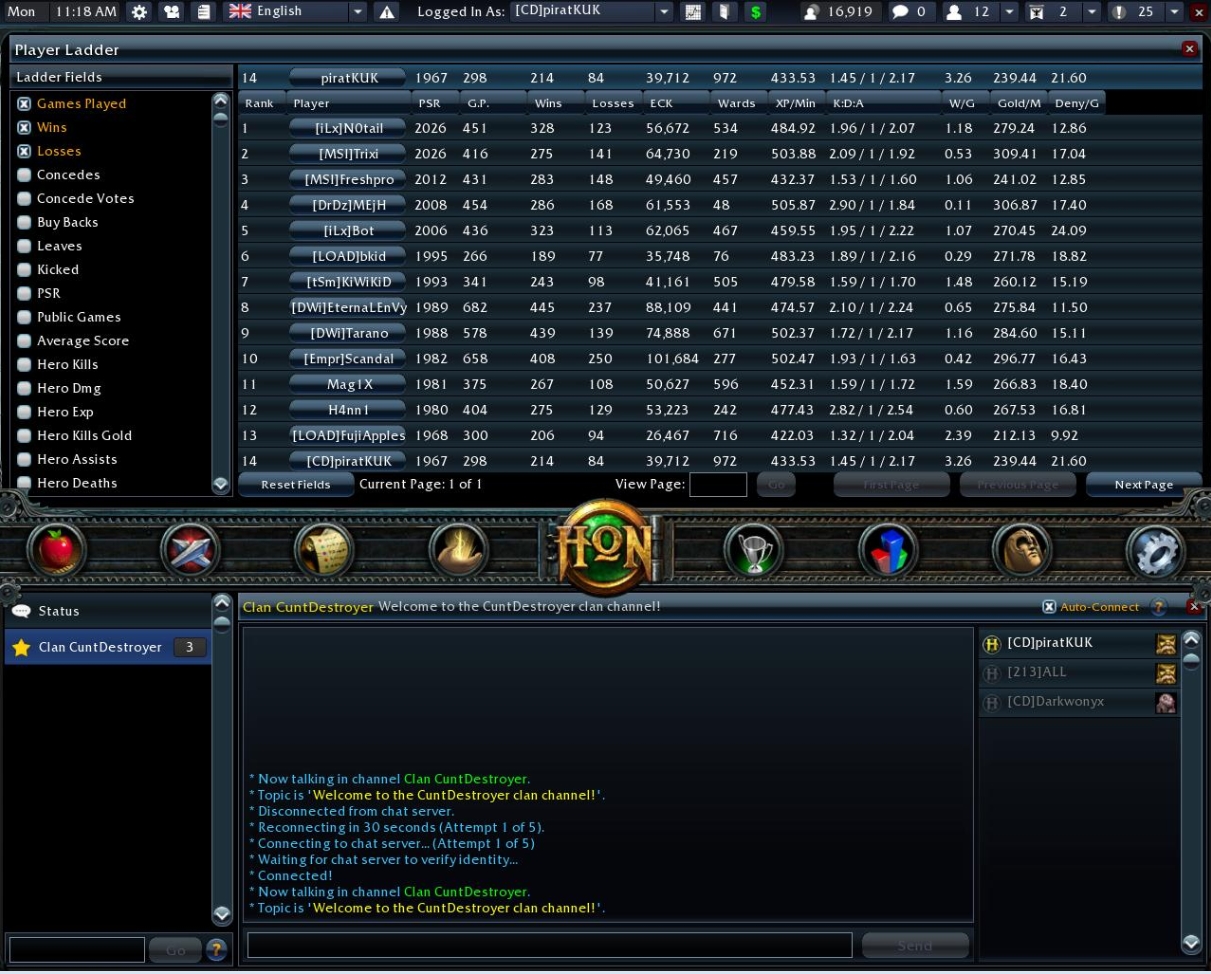Enable the Kicked ladder field
1211x974 pixels.
(x=24, y=270)
